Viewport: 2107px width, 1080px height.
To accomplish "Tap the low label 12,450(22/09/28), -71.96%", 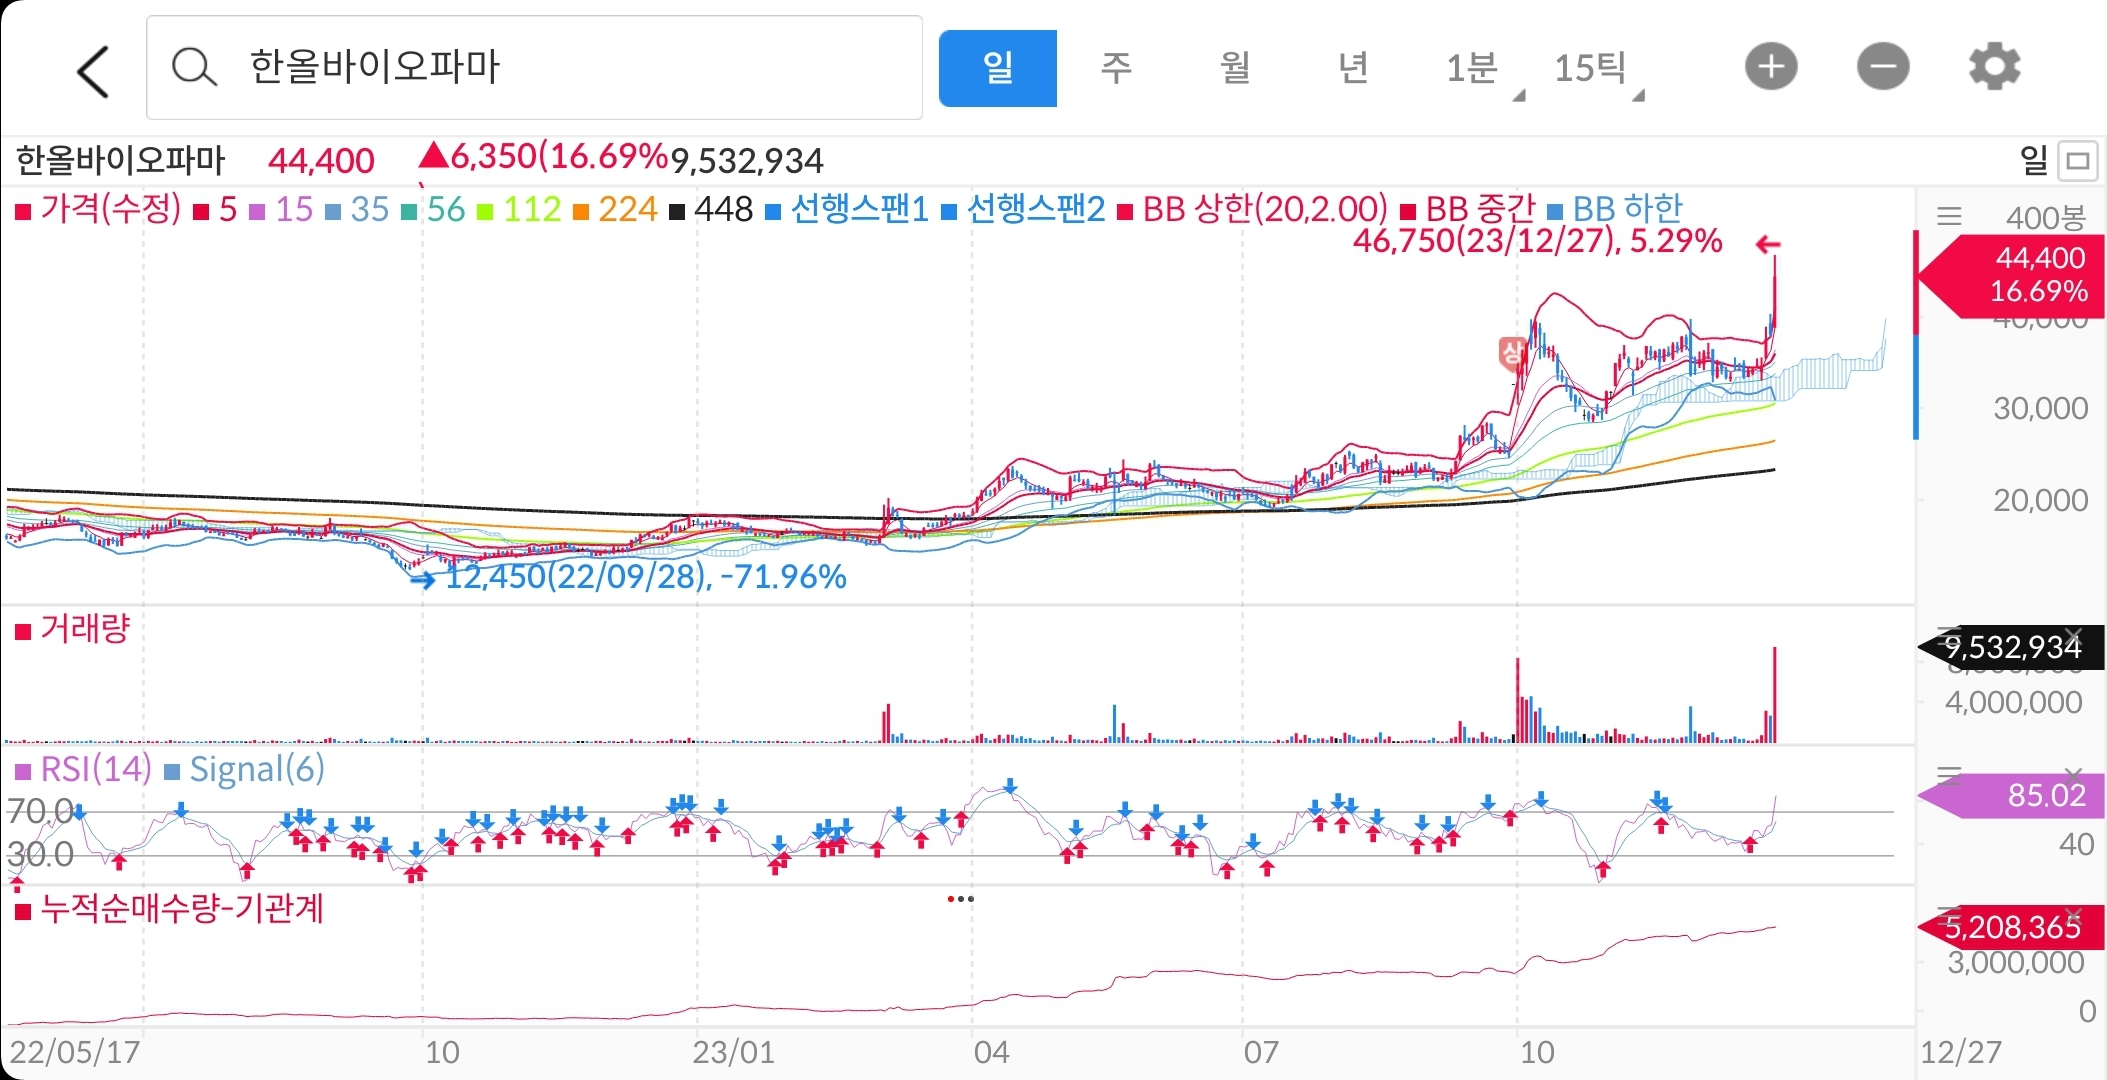I will point(646,577).
